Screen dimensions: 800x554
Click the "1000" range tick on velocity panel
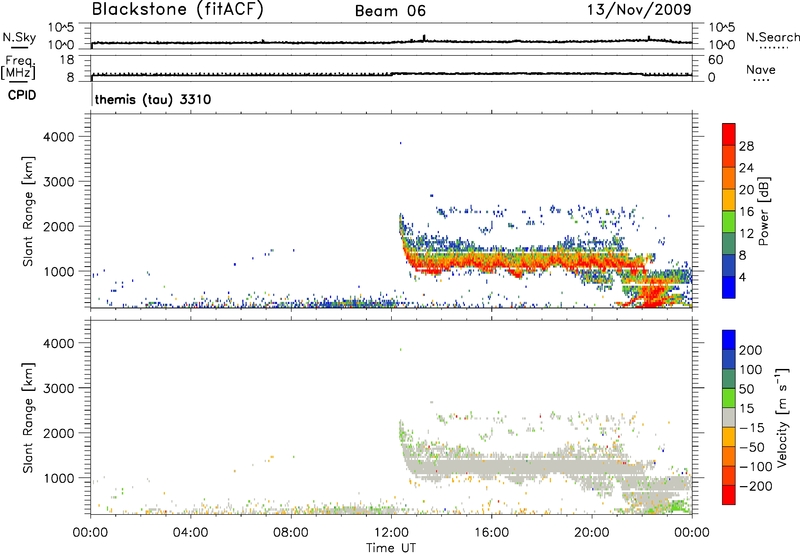click(59, 478)
